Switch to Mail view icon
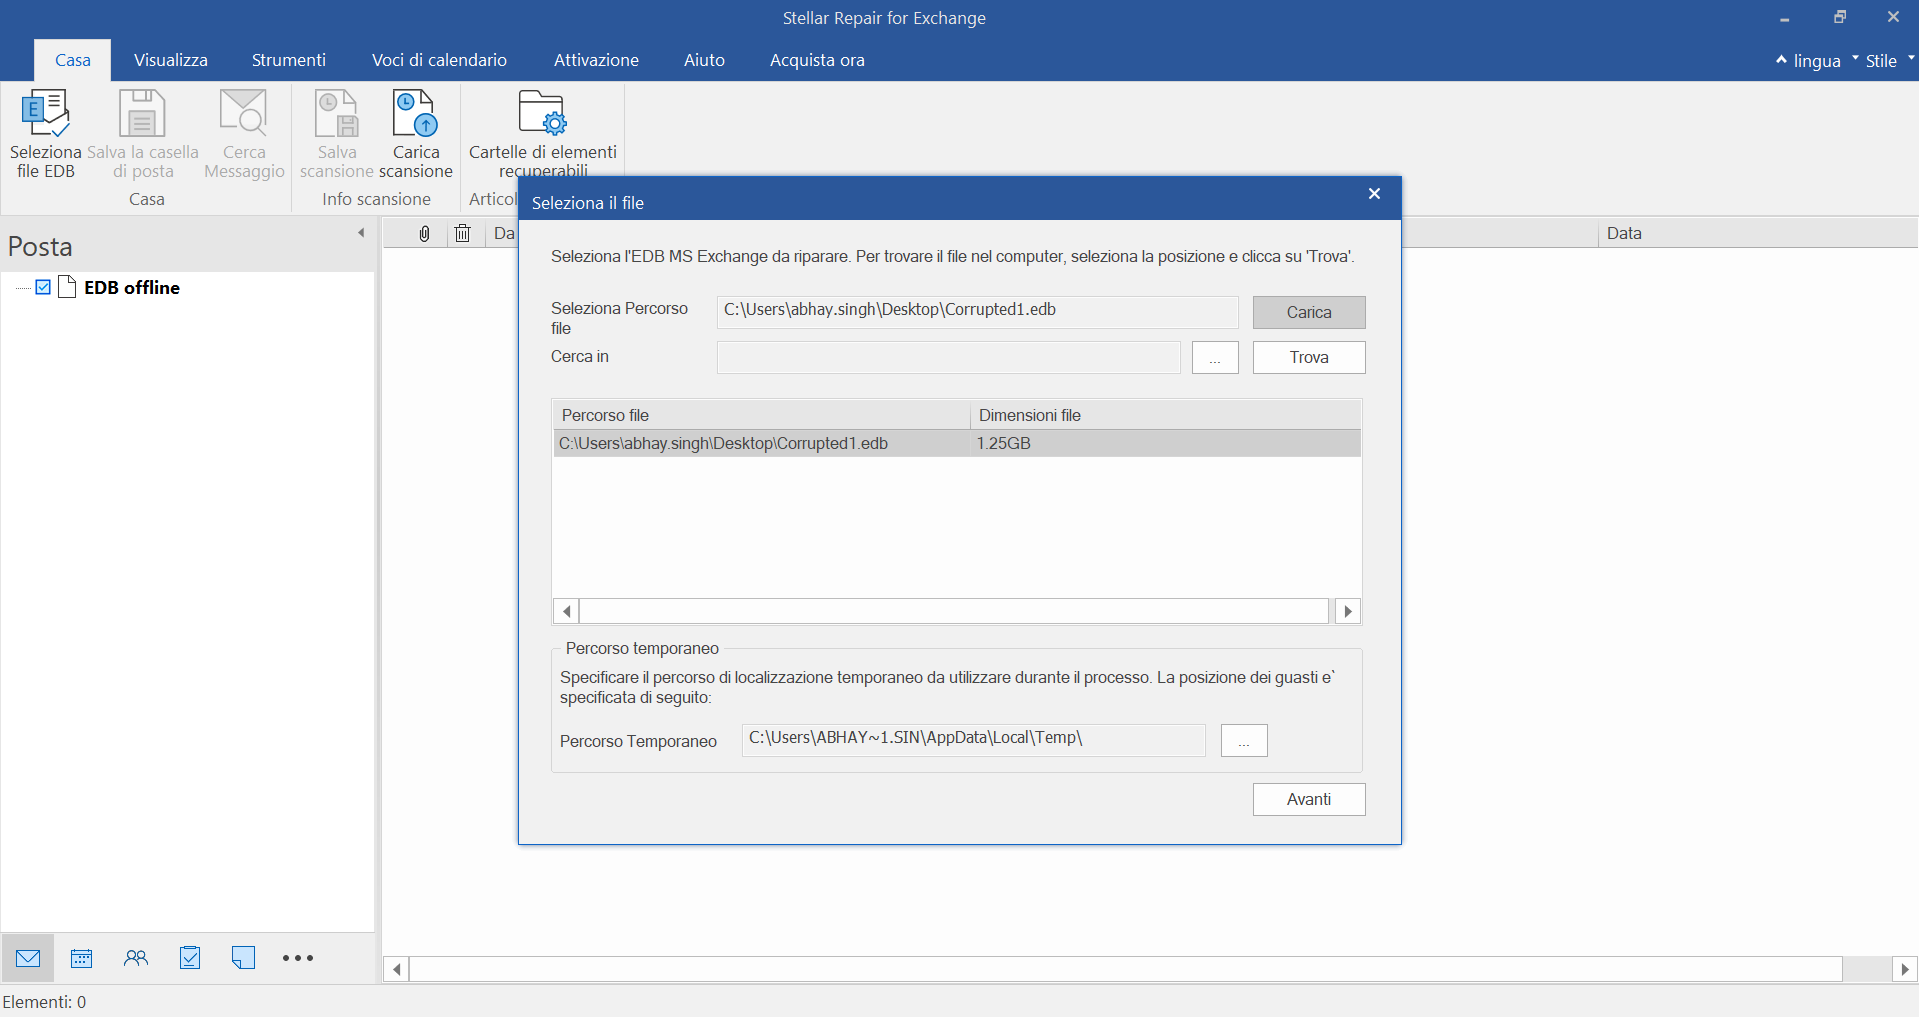The image size is (1919, 1017). tap(28, 958)
